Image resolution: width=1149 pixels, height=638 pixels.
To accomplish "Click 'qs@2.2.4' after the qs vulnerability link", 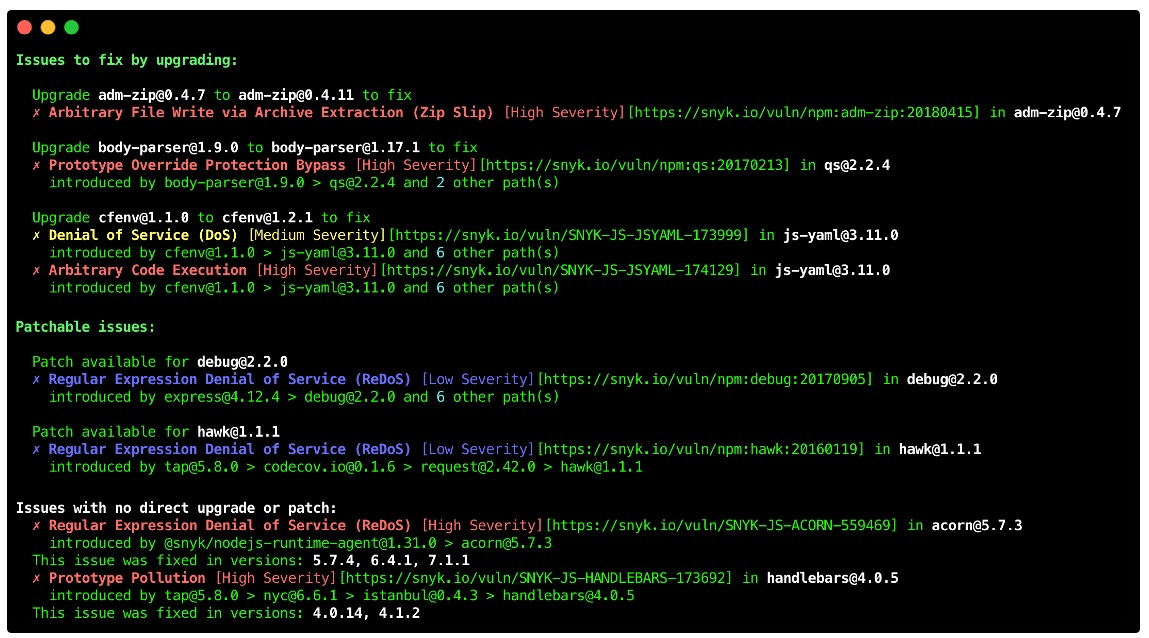I will (x=857, y=166).
